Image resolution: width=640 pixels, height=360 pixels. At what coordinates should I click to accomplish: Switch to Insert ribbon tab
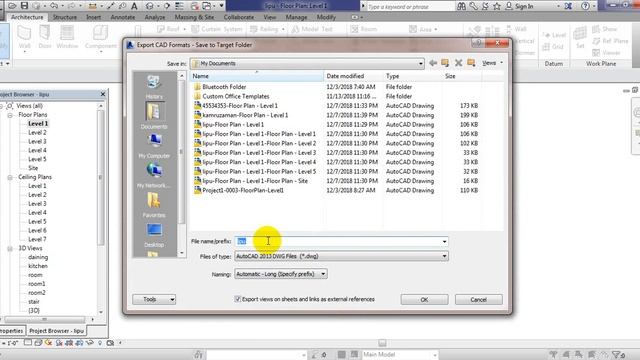tap(93, 17)
